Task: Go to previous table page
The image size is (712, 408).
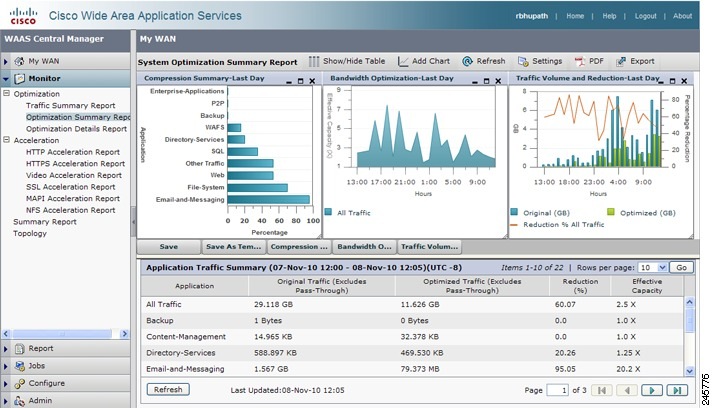Action: click(627, 390)
